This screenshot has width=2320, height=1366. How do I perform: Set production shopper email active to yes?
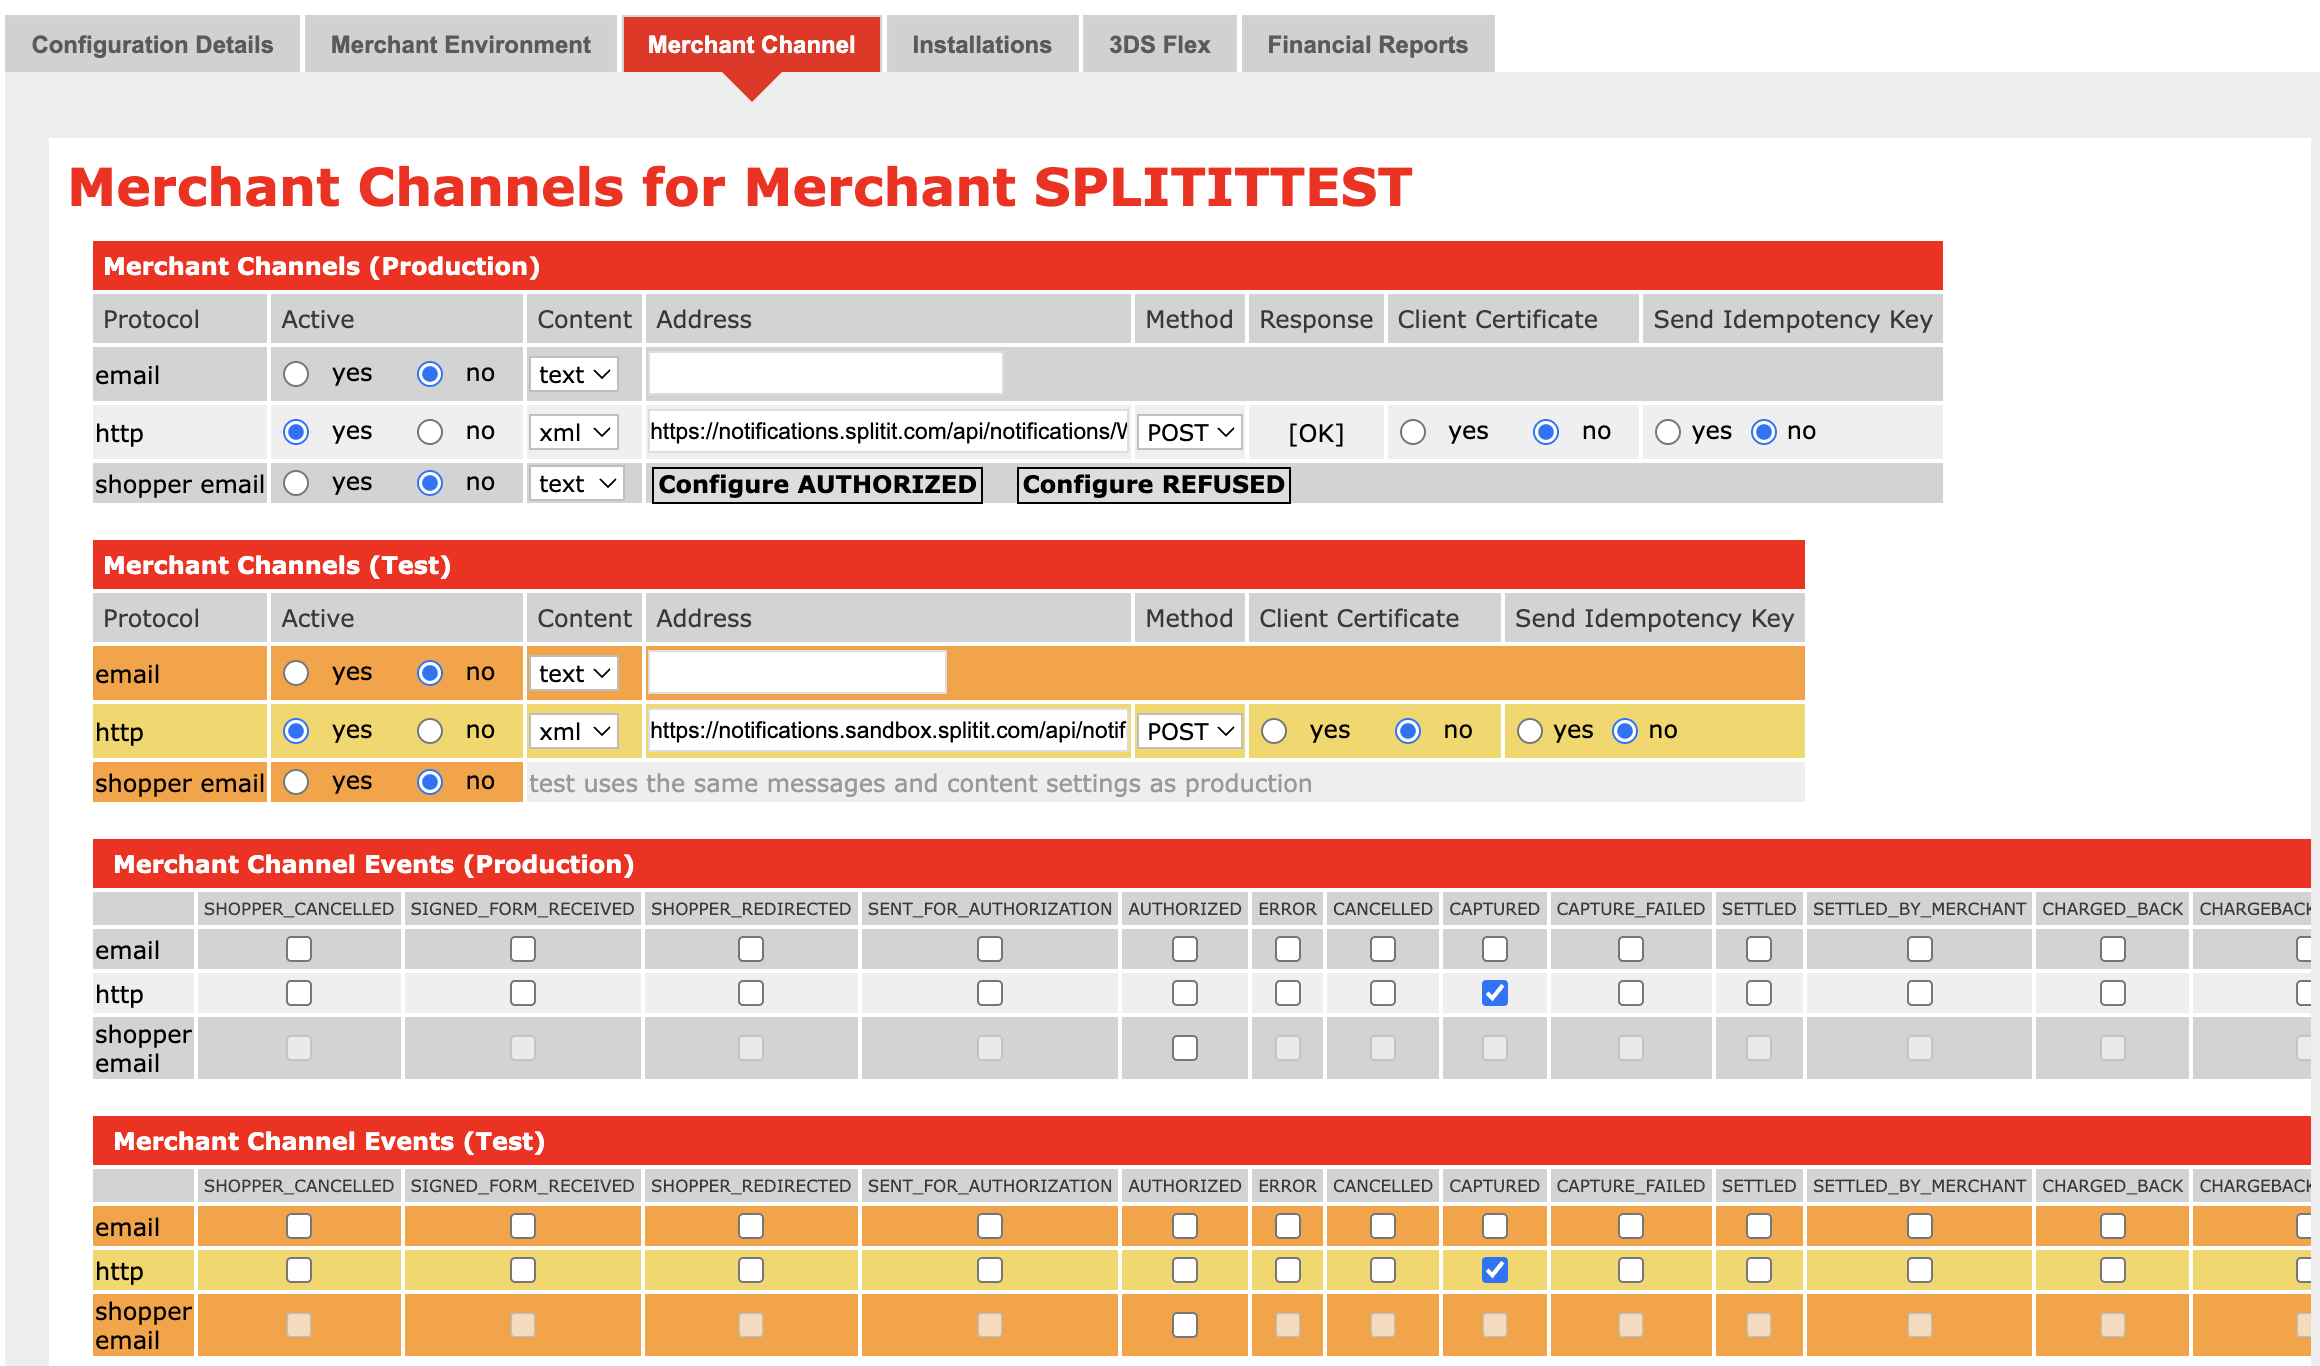(296, 483)
